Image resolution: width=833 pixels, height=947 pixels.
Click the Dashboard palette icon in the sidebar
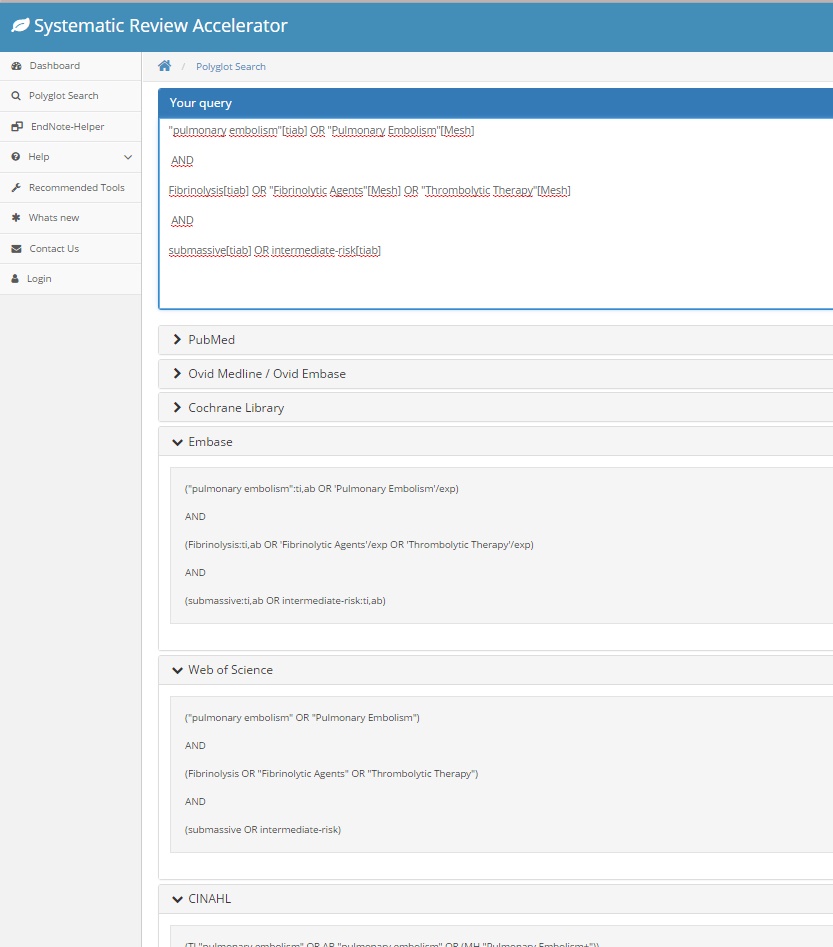coord(16,66)
